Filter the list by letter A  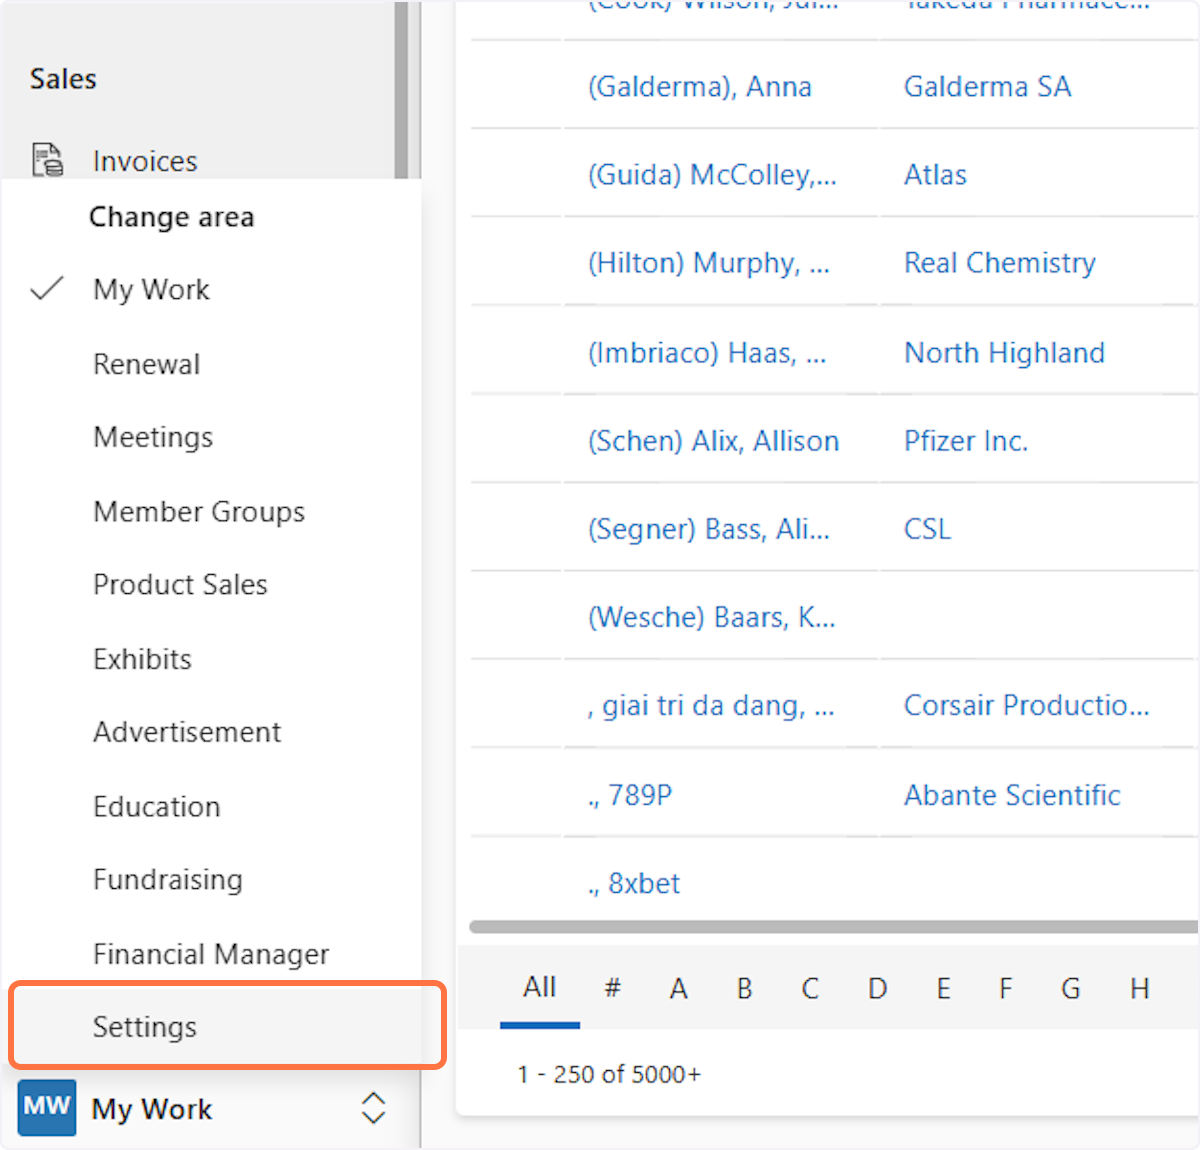tap(678, 988)
